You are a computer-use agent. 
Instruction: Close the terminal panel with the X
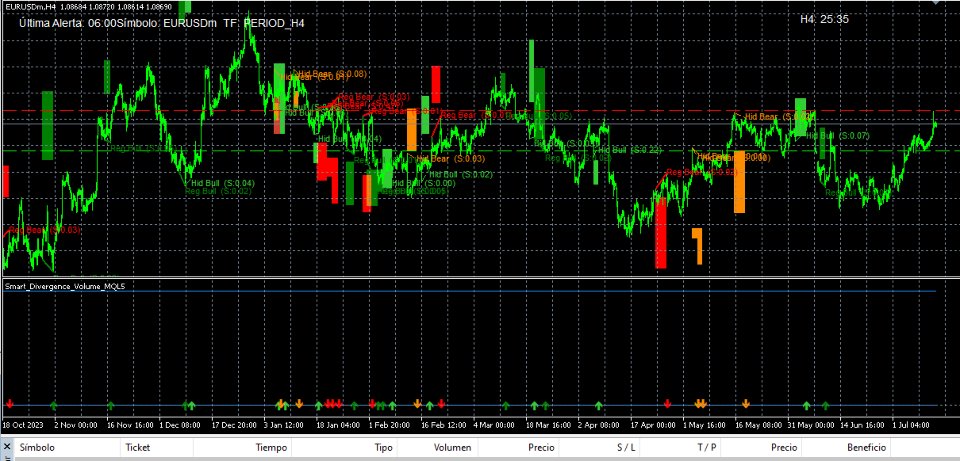[7, 446]
